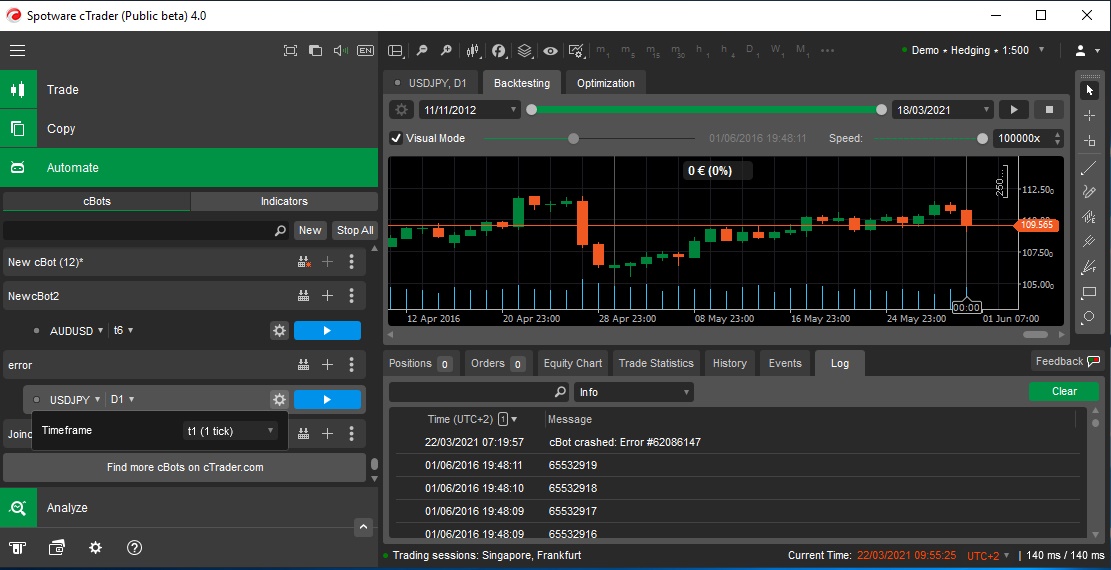Toggle the eye visibility options
1111x570 pixels.
tap(551, 50)
